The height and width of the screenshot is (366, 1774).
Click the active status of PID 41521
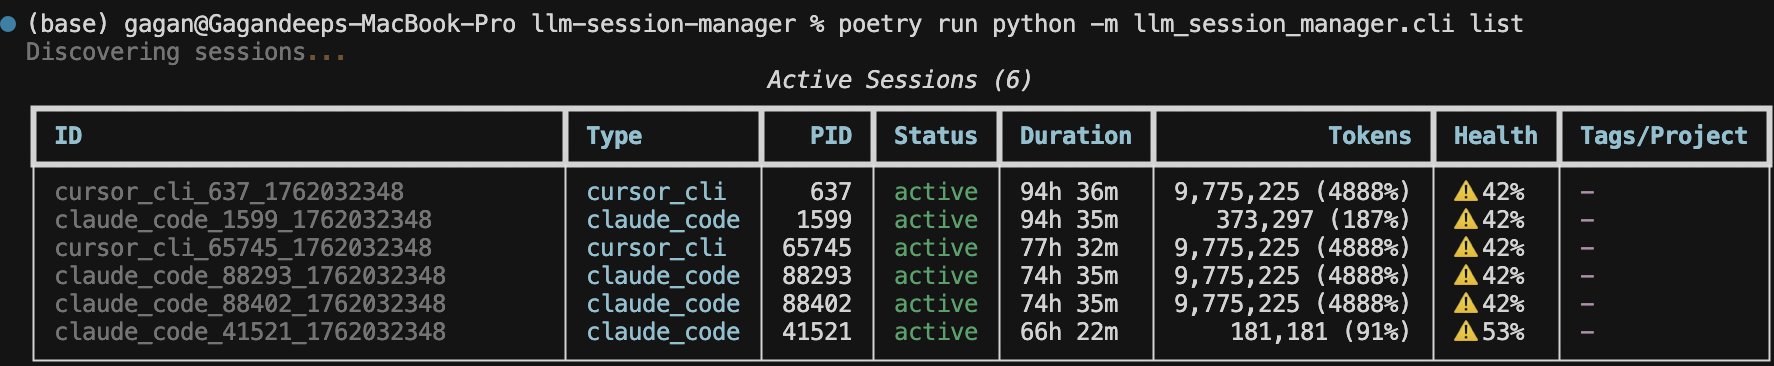coord(935,331)
